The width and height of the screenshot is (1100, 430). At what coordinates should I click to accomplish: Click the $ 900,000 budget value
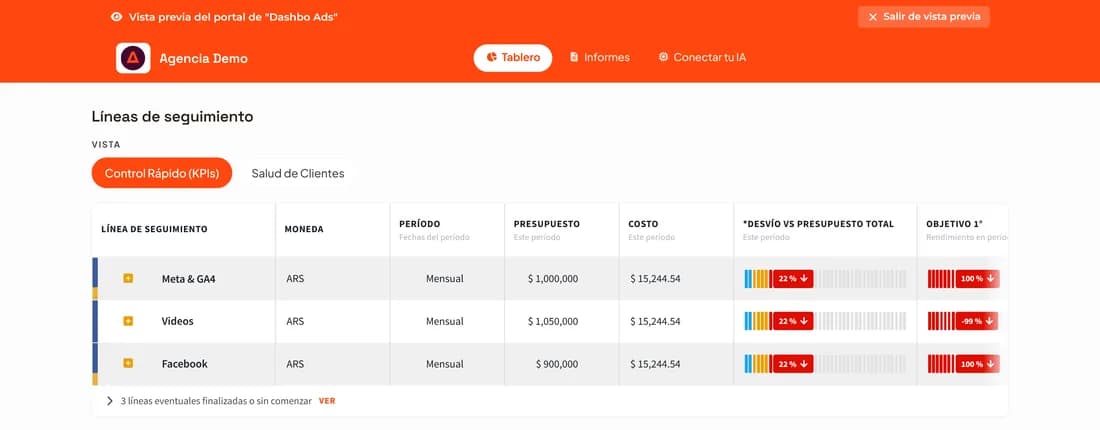coord(557,364)
